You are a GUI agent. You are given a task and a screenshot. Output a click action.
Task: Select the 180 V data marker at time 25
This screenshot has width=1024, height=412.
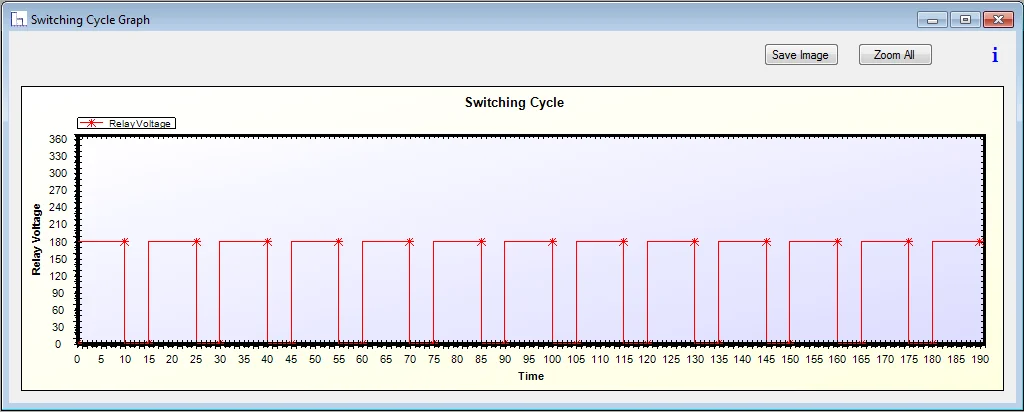click(x=196, y=241)
